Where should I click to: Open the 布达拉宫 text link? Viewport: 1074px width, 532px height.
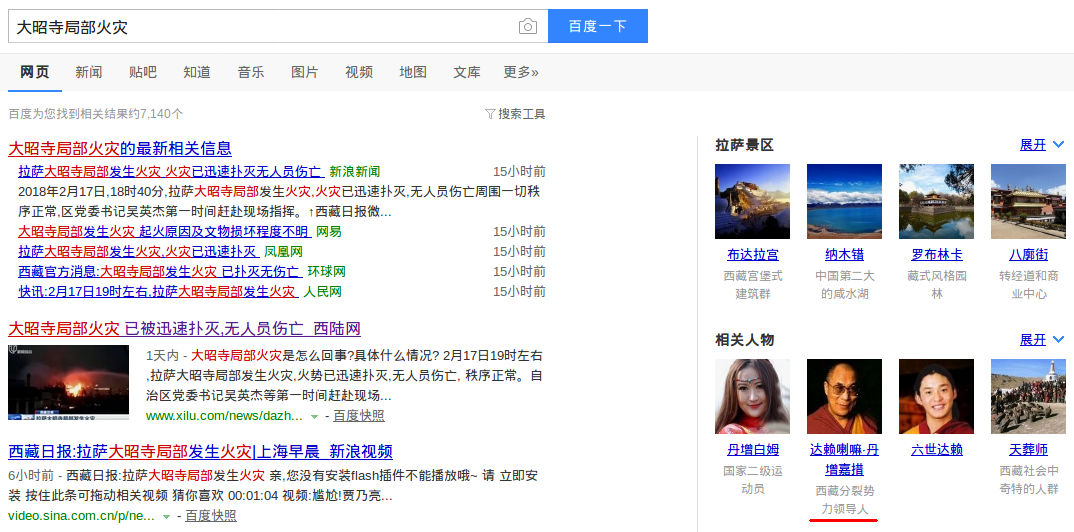tap(753, 255)
